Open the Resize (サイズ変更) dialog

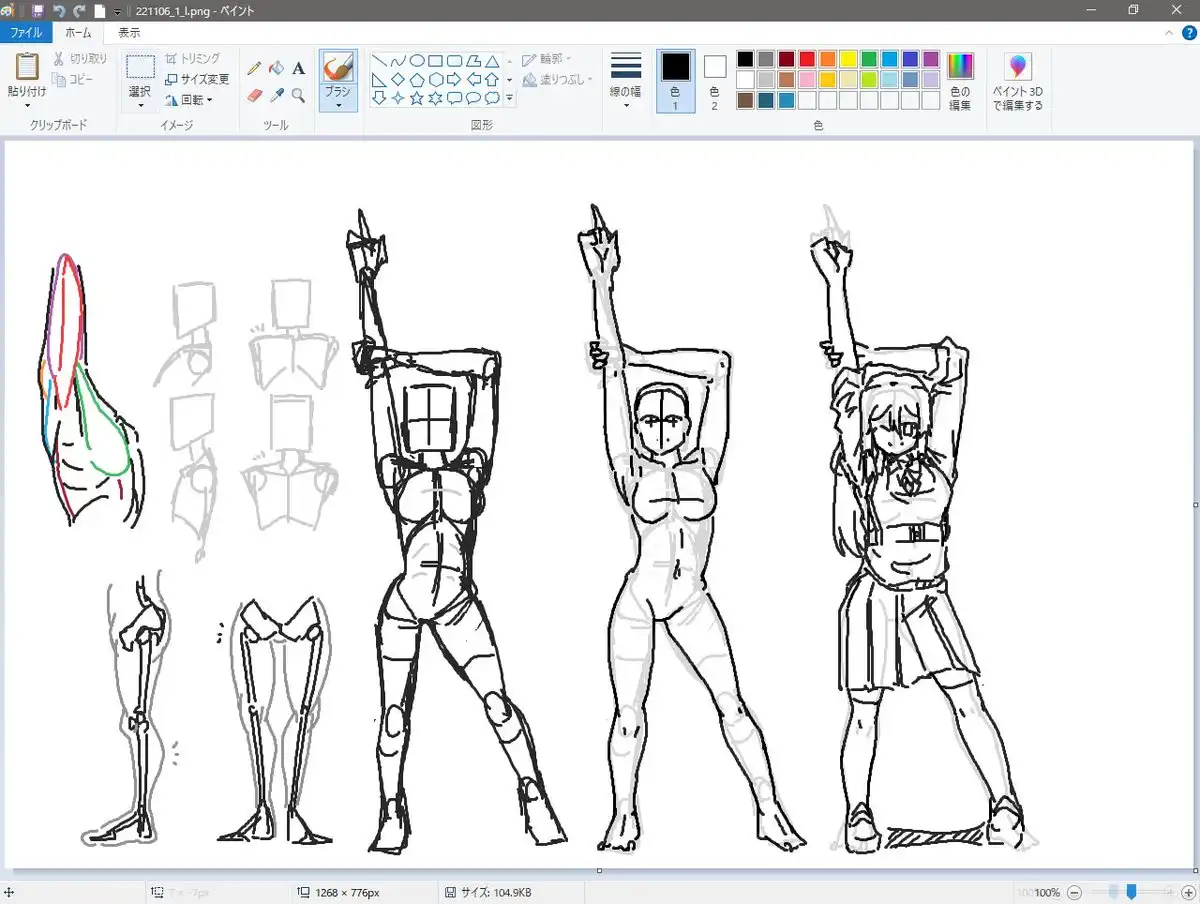196,79
